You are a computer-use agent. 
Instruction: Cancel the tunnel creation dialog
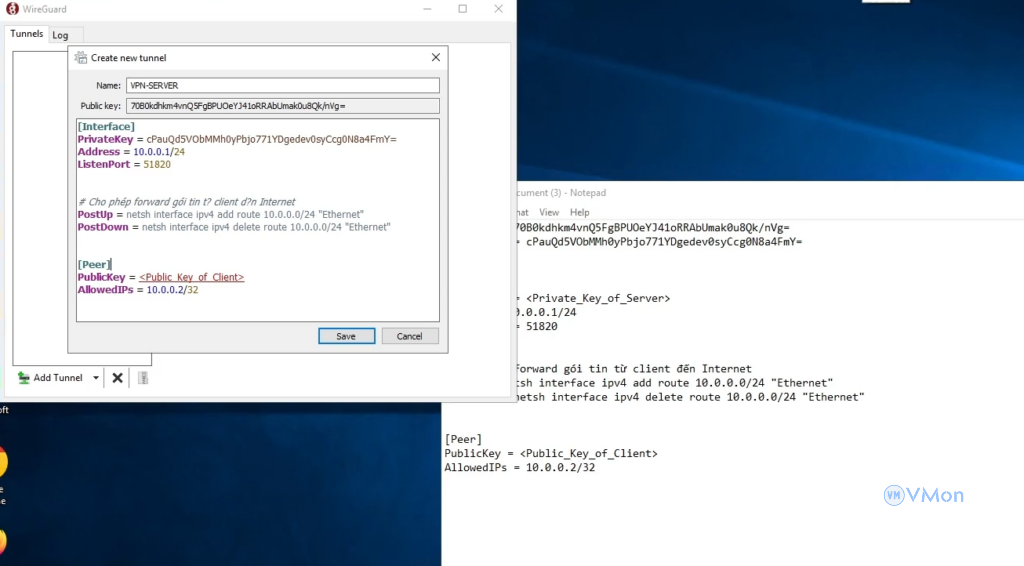click(x=410, y=336)
